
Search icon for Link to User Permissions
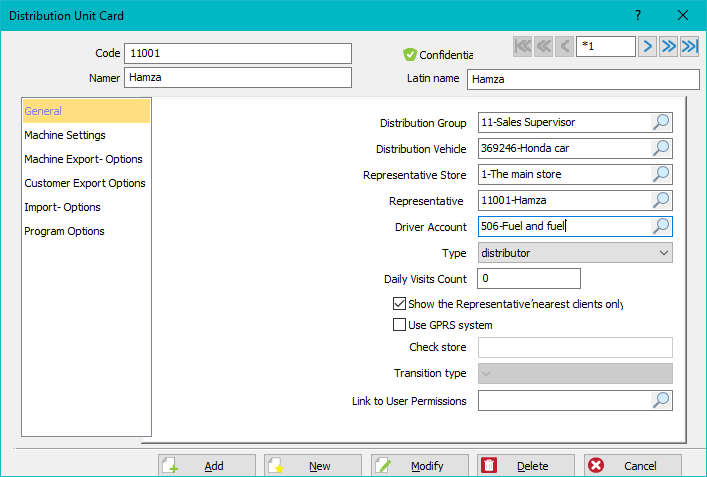661,400
